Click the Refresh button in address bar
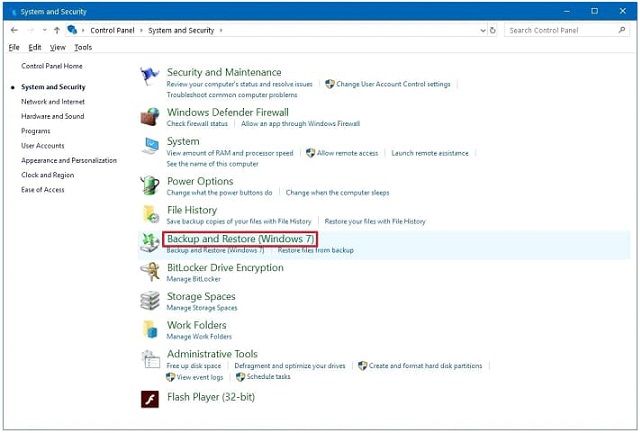This screenshot has width=640, height=433. (493, 30)
